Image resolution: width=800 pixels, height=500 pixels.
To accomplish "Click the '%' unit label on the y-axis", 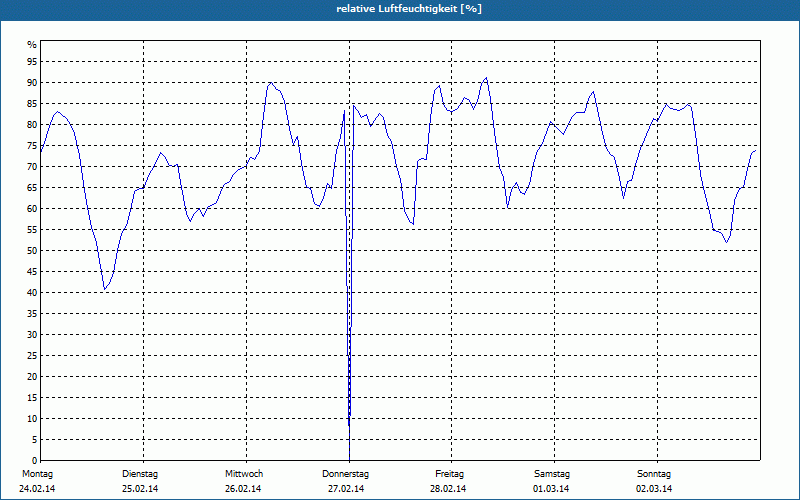I will click(32, 45).
